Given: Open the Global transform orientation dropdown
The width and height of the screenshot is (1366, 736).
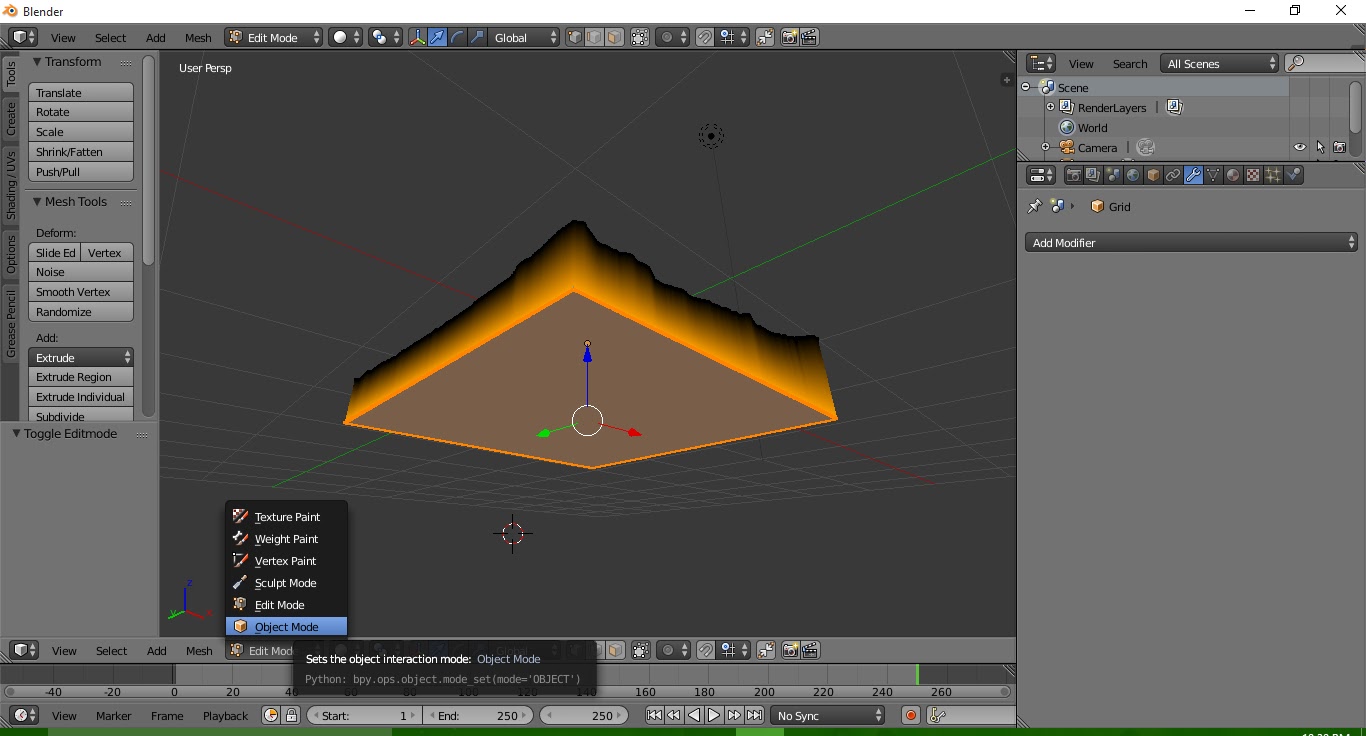Looking at the screenshot, I should point(521,37).
